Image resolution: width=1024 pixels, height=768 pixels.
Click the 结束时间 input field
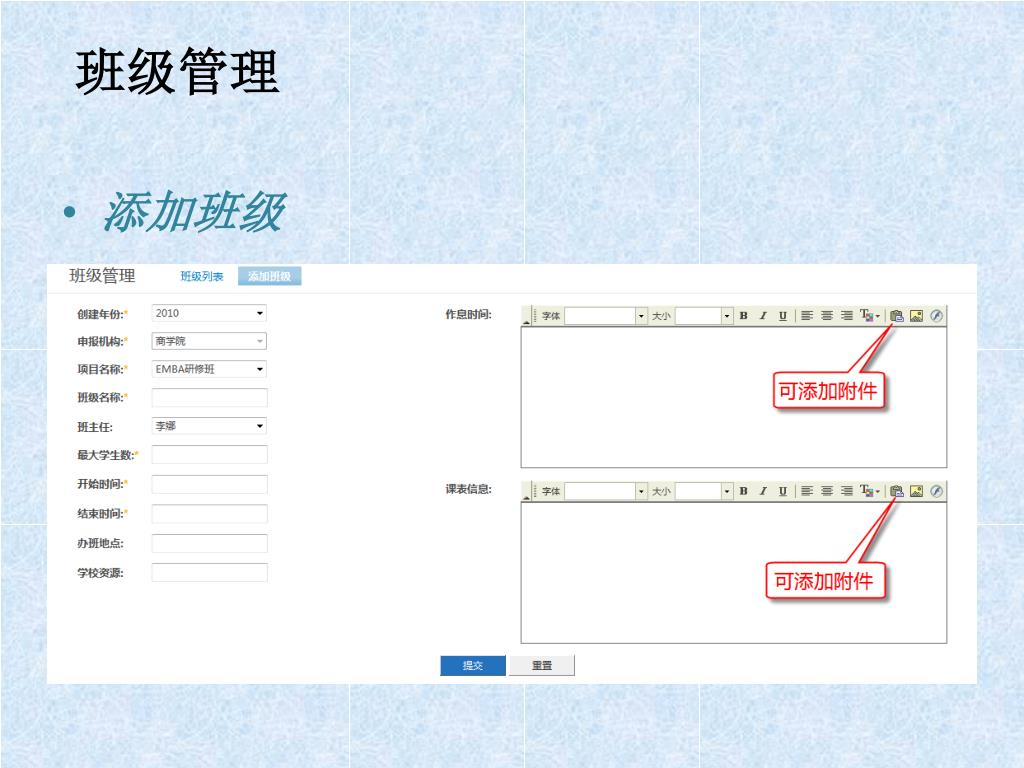(x=209, y=514)
